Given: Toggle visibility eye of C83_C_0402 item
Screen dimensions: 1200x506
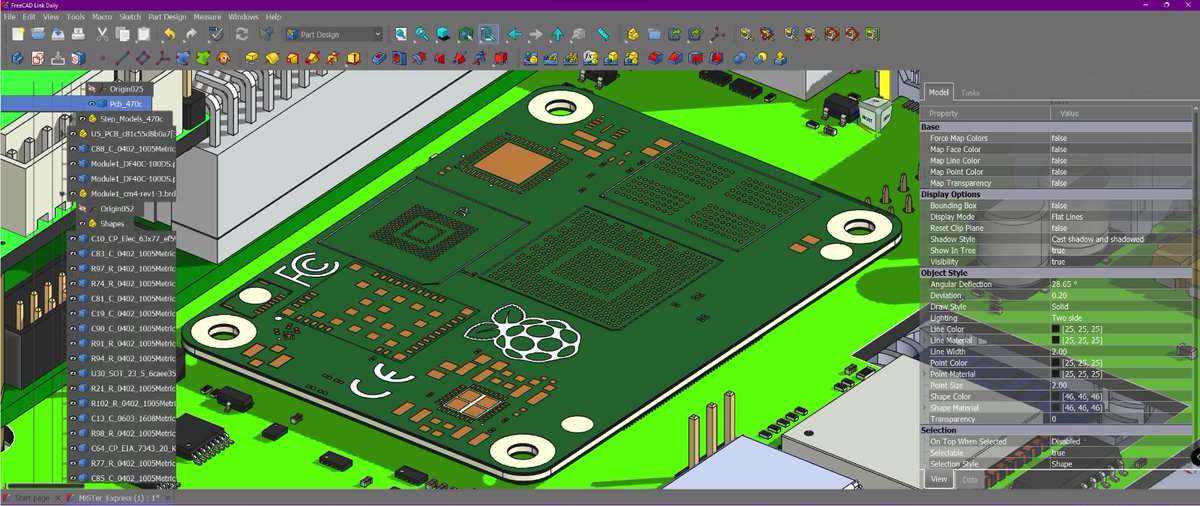Looking at the screenshot, I should click(x=72, y=254).
